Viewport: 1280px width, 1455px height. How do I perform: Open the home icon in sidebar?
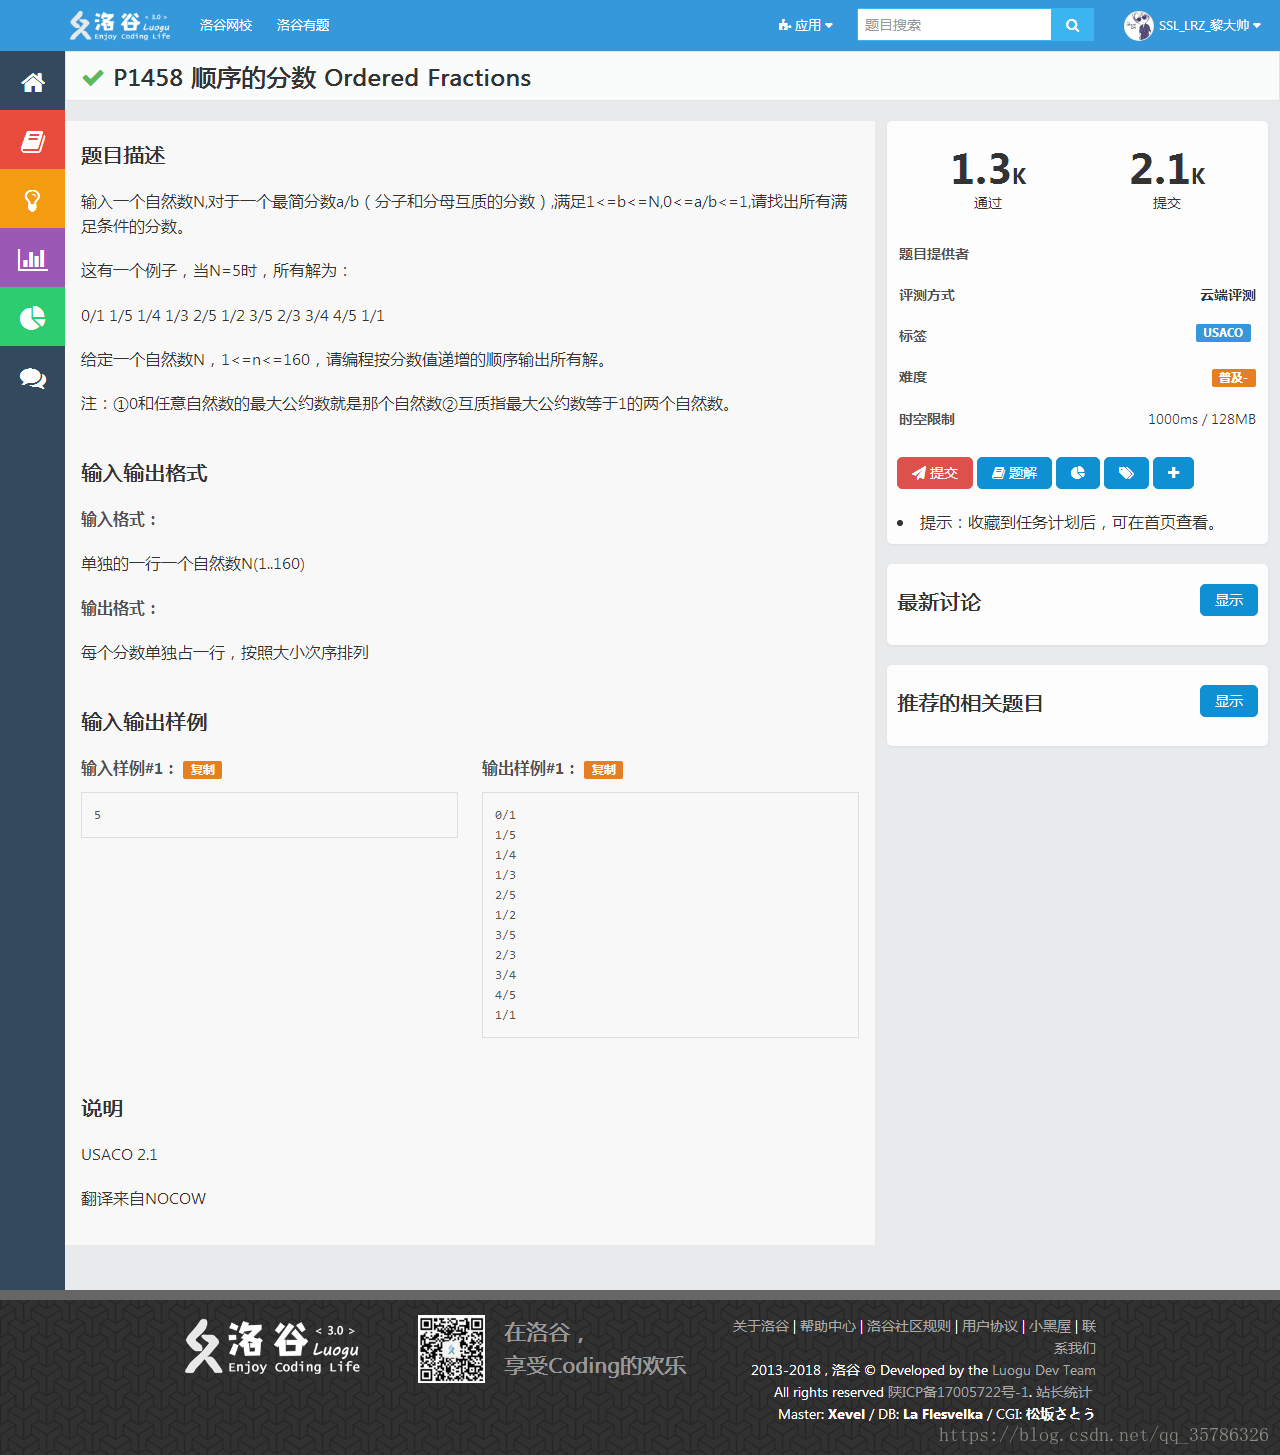tap(32, 82)
